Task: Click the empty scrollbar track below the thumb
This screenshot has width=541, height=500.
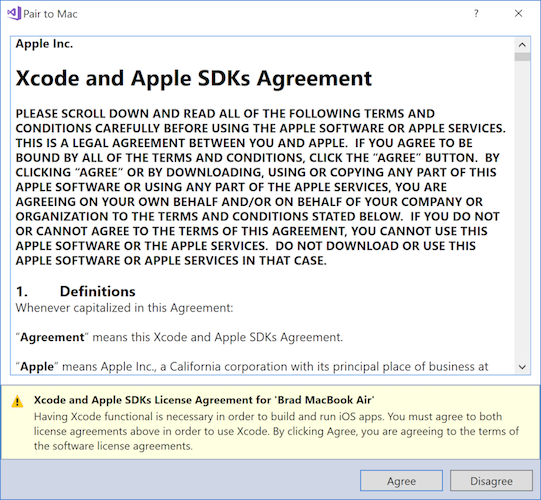Action: coord(522,210)
